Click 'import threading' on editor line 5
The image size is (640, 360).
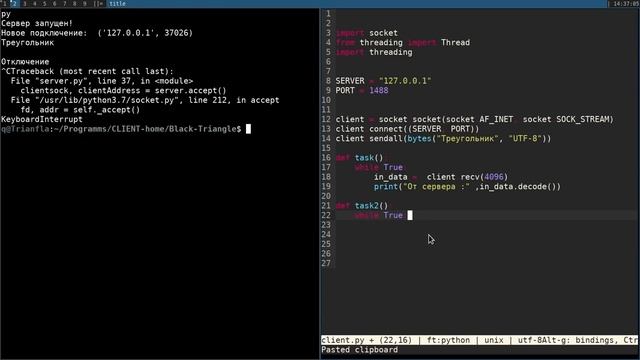point(374,52)
